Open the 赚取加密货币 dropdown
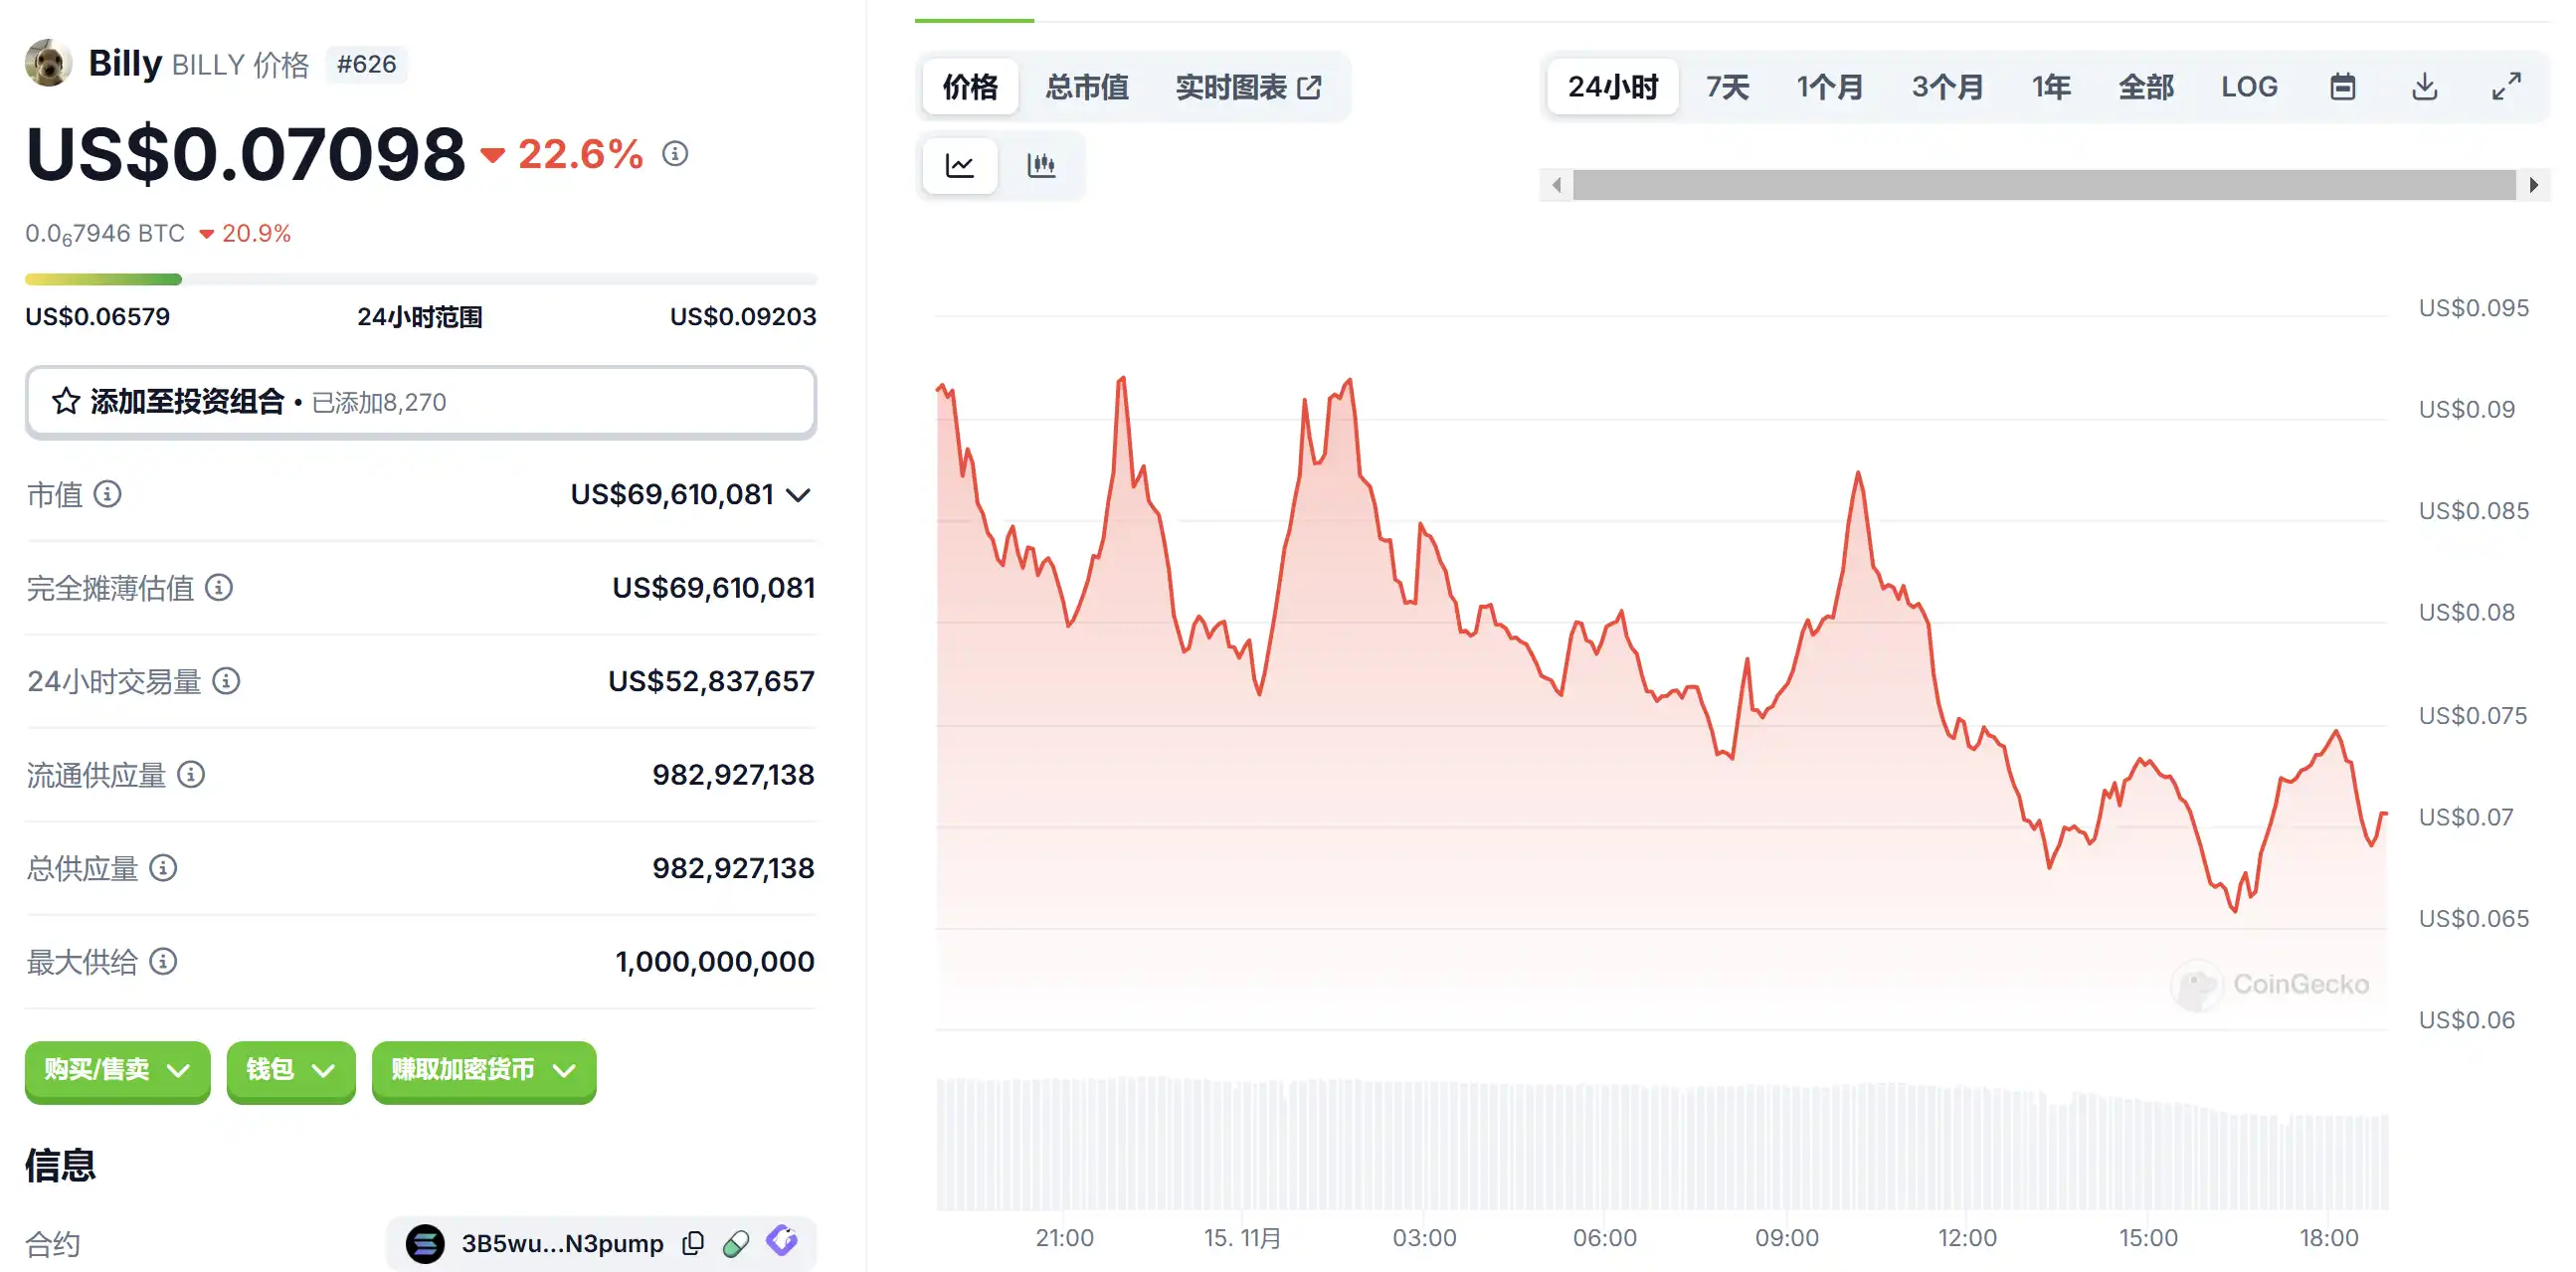 coord(483,1070)
